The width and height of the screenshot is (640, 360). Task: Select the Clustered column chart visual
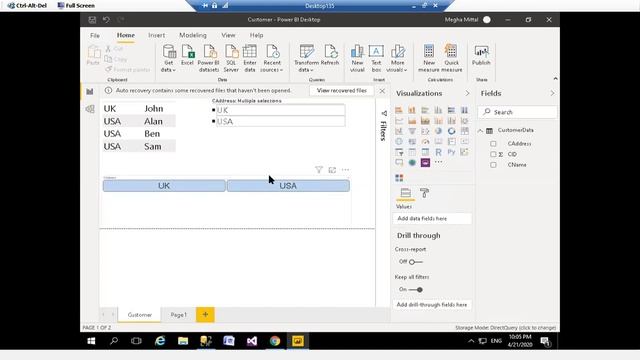[x=438, y=110]
